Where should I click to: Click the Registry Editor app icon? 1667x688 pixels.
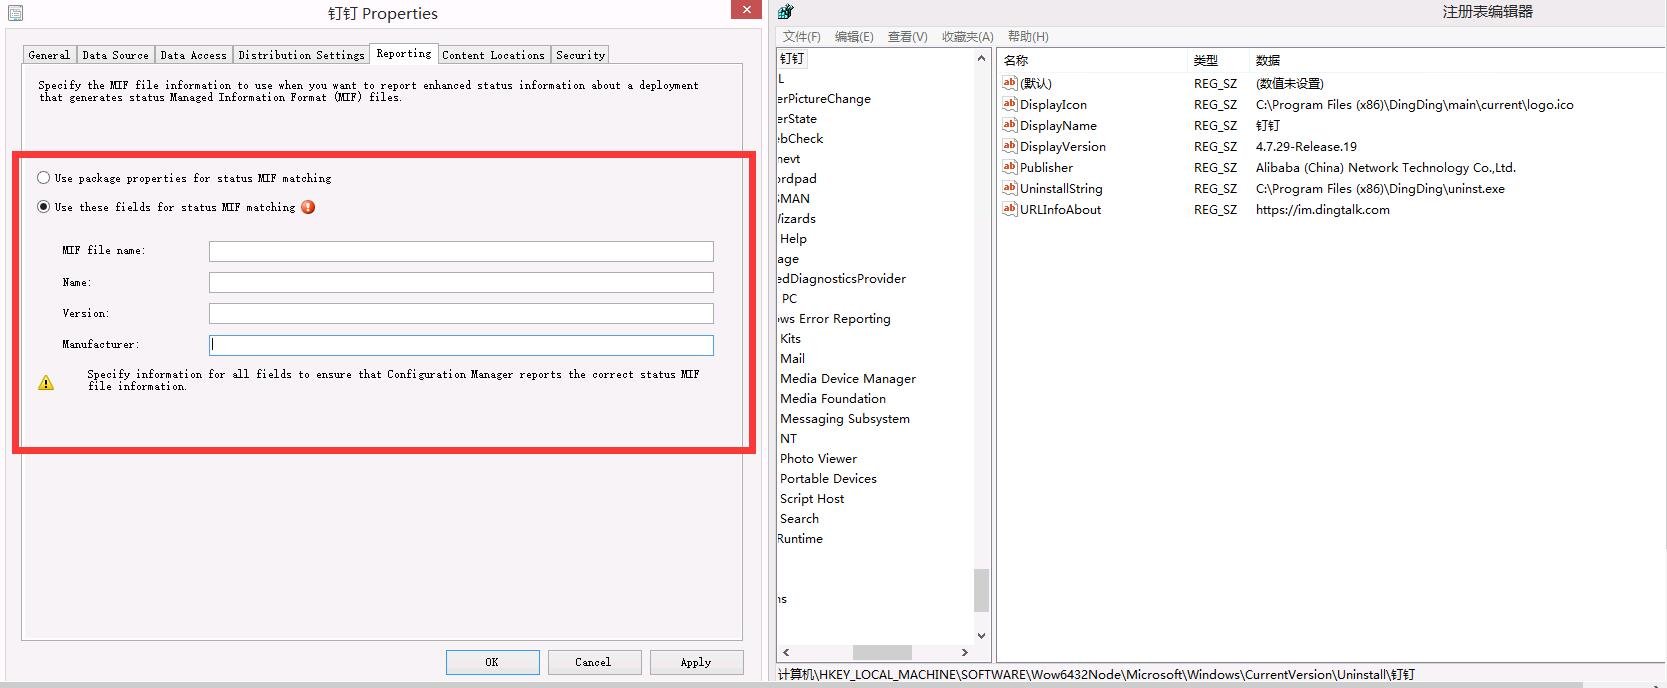[786, 12]
